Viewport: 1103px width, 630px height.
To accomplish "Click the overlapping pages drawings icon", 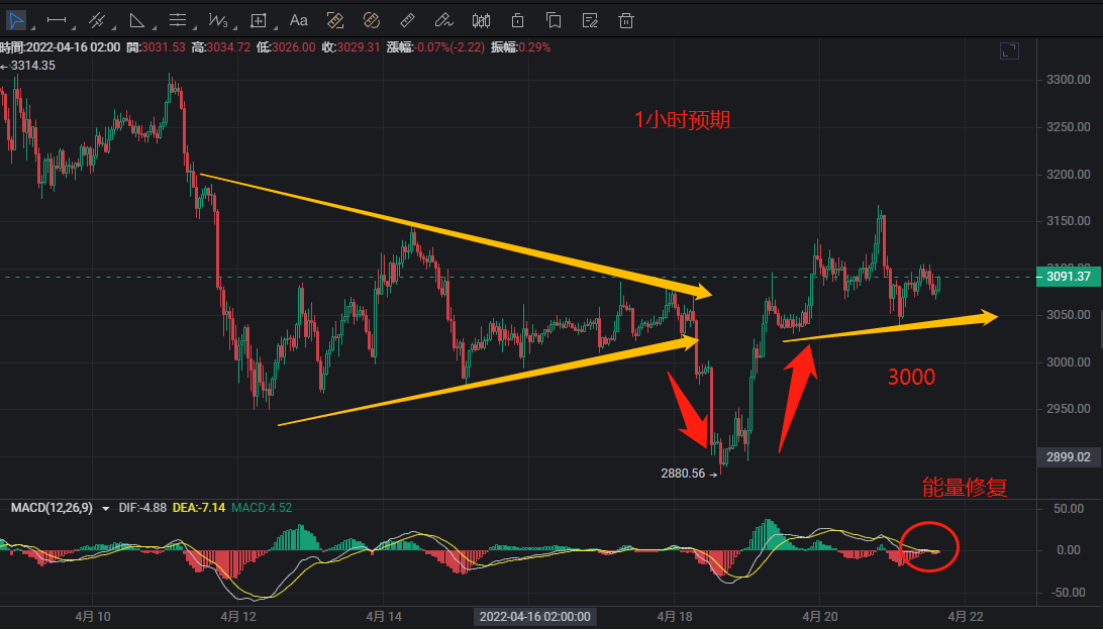I will coord(554,20).
